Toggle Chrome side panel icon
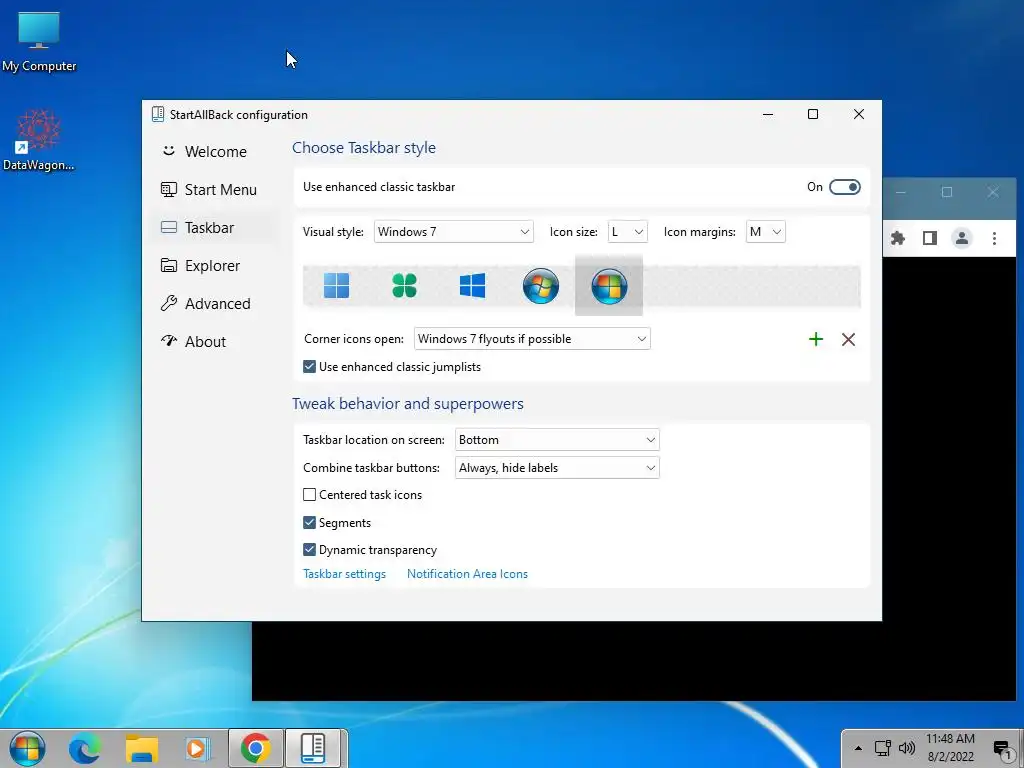 point(930,238)
